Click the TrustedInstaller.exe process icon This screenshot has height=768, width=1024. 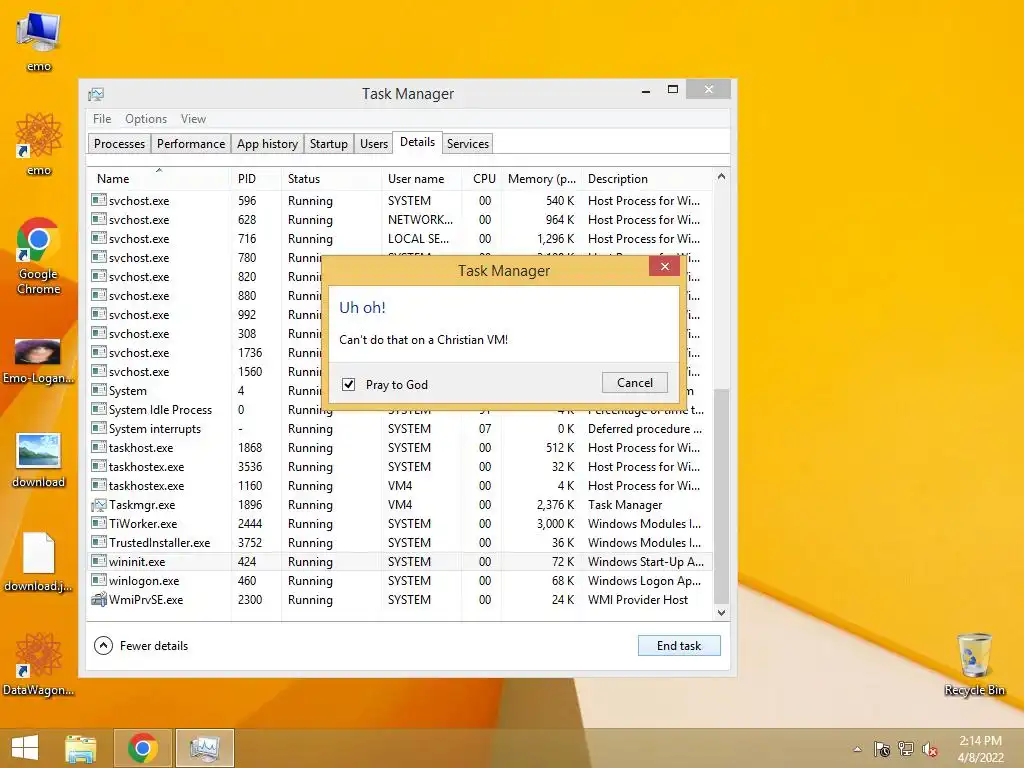[99, 543]
